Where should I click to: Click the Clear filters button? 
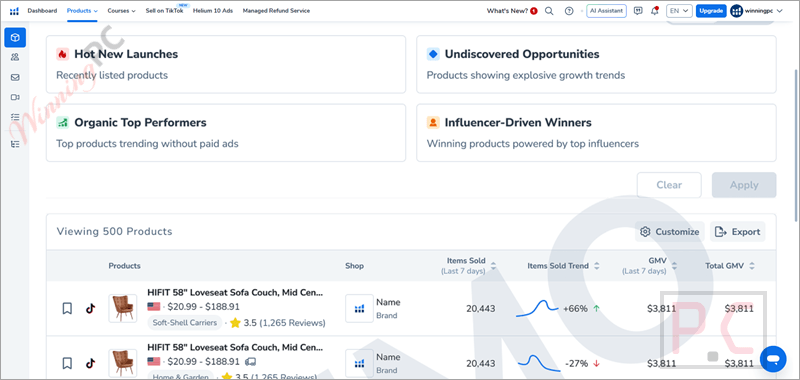pyautogui.click(x=669, y=185)
